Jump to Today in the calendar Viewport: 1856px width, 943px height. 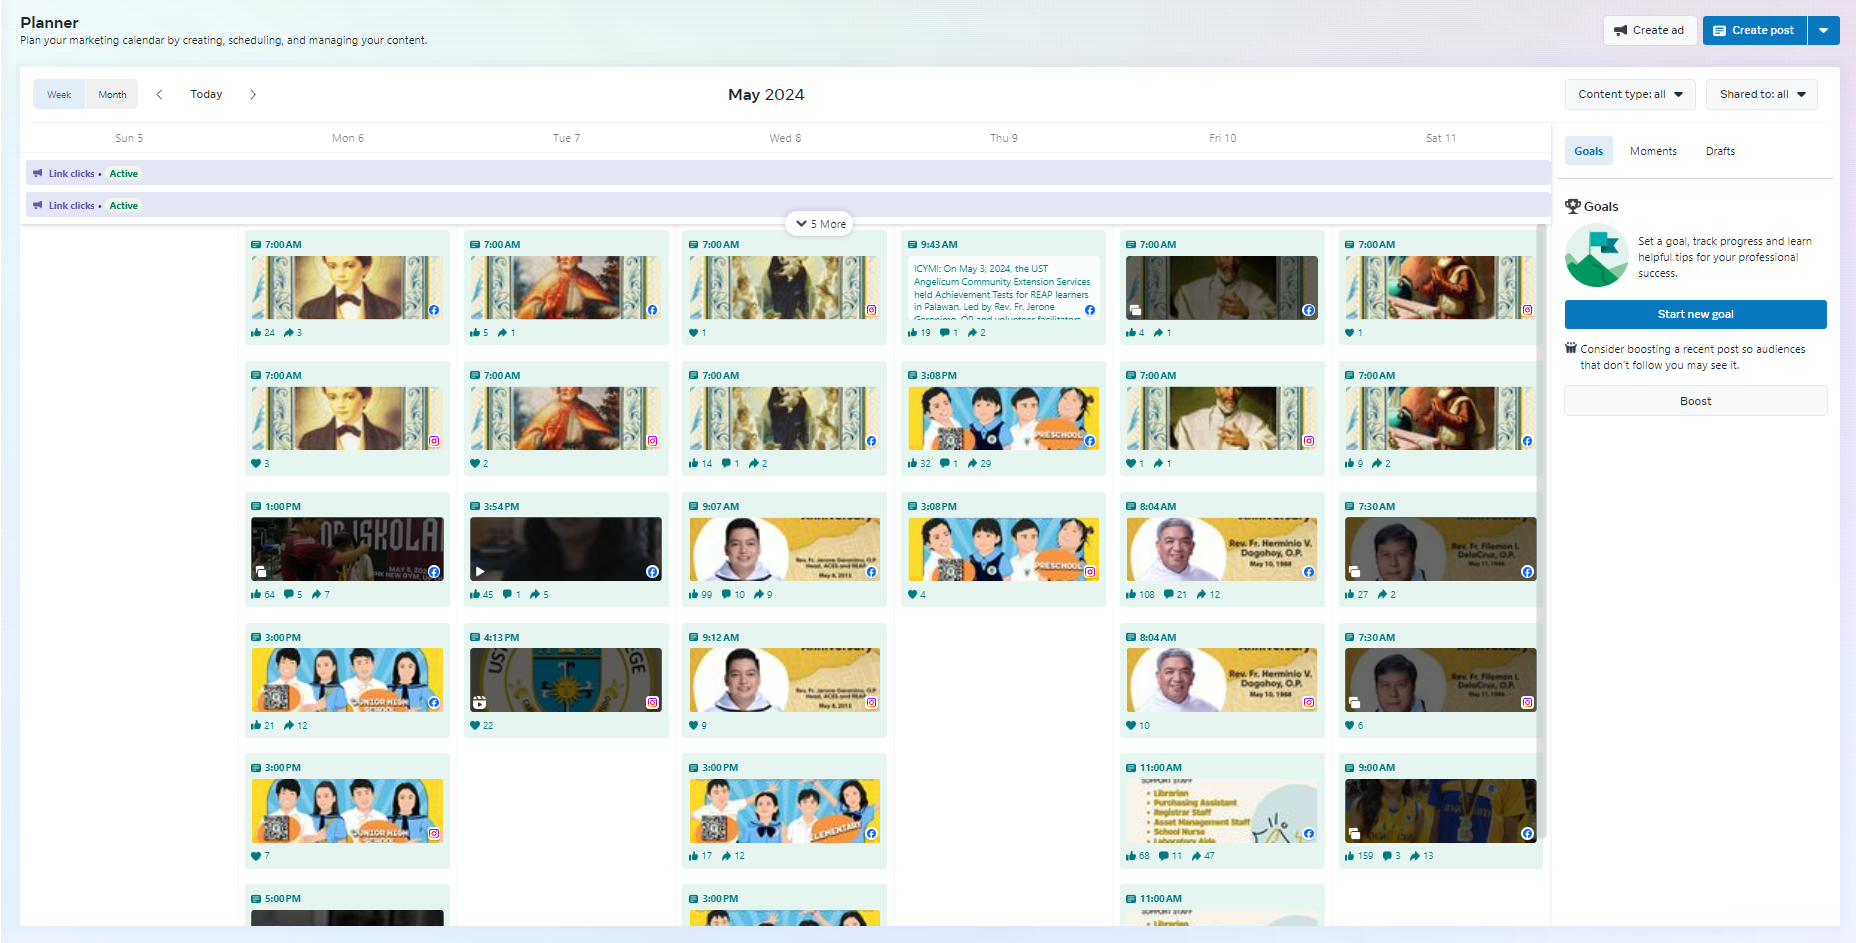206,94
